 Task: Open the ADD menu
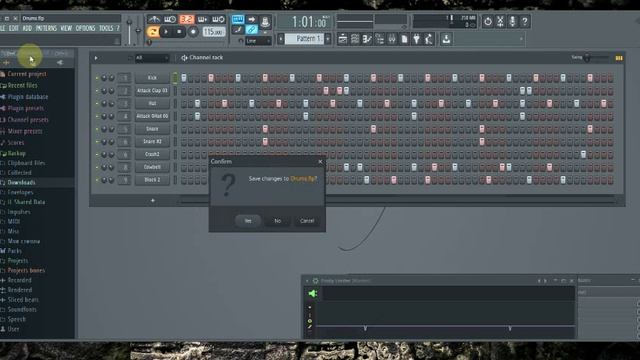(x=27, y=28)
